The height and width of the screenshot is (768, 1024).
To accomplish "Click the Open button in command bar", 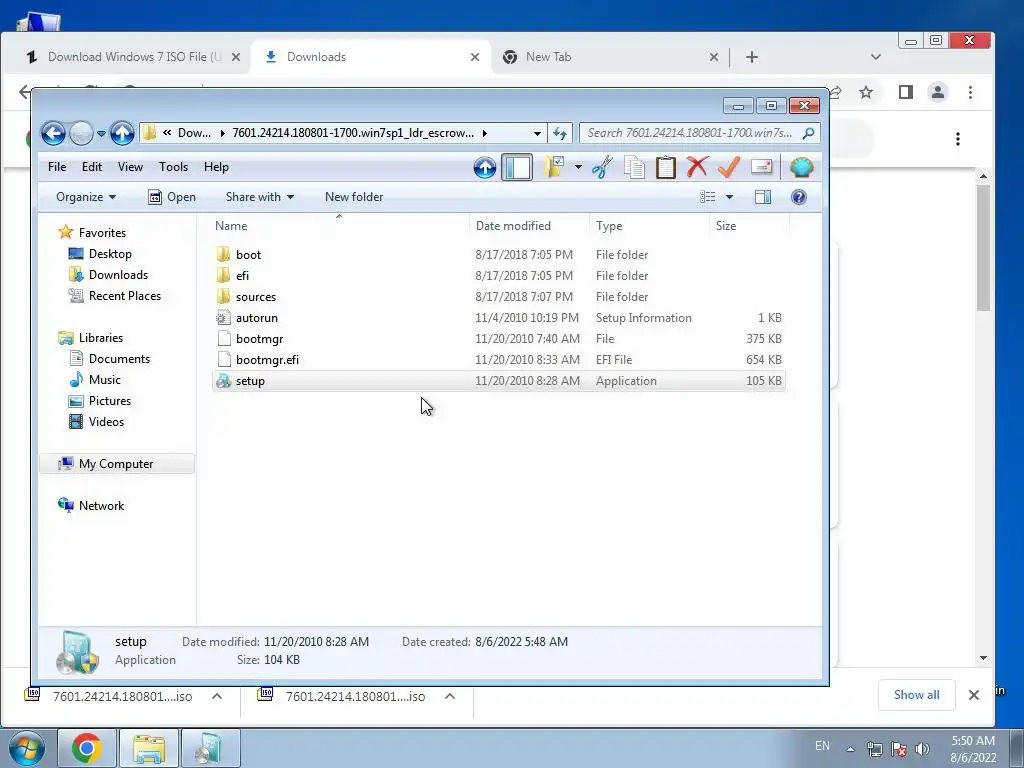I will pos(172,197).
